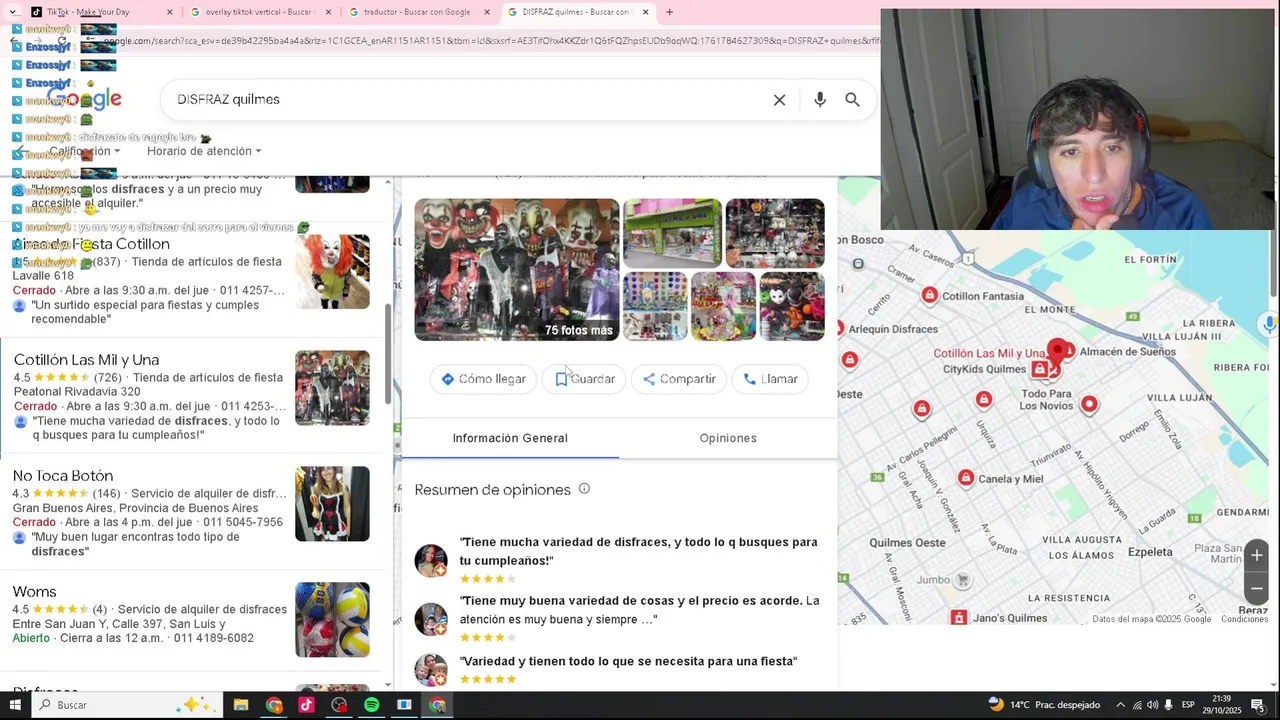The height and width of the screenshot is (720, 1280).
Task: Click the Guardar button
Action: tap(585, 379)
